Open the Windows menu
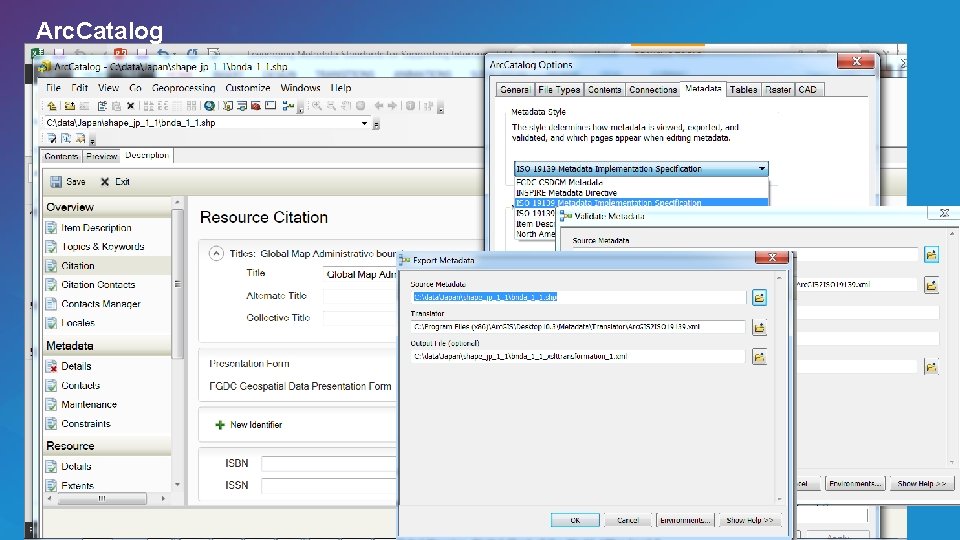This screenshot has width=960, height=540. [x=300, y=88]
